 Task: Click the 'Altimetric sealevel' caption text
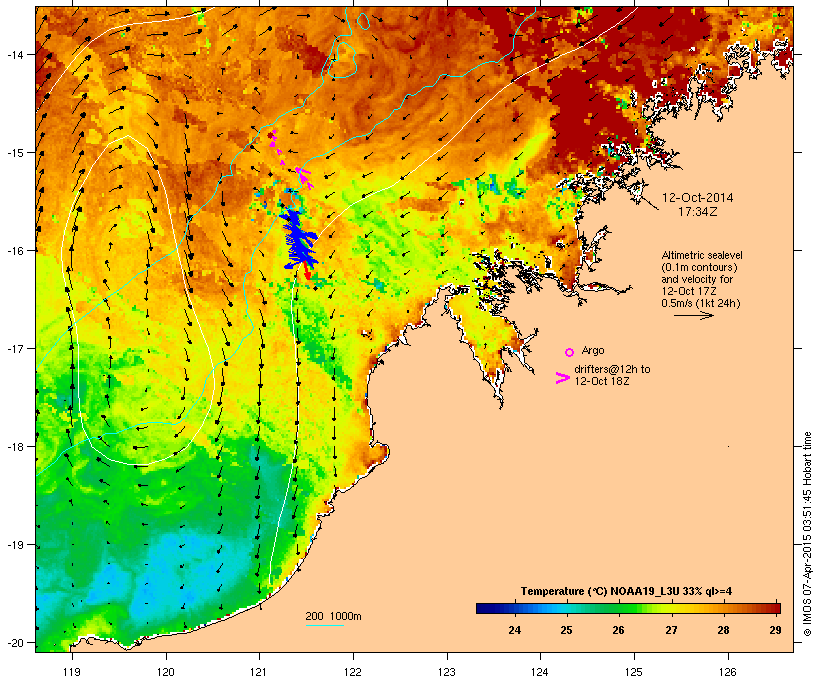(x=702, y=255)
